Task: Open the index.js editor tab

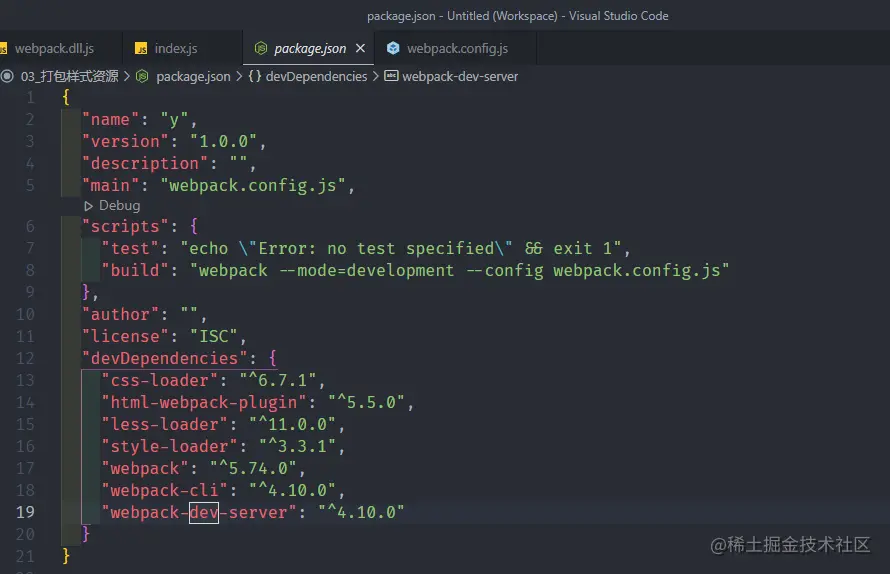Action: [x=176, y=49]
